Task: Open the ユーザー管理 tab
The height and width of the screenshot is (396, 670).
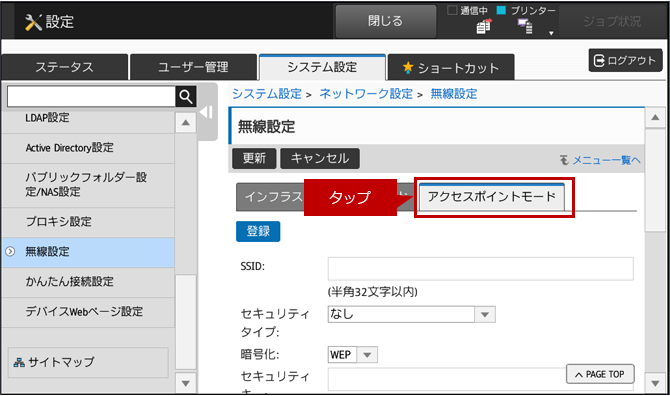Action: click(x=194, y=67)
